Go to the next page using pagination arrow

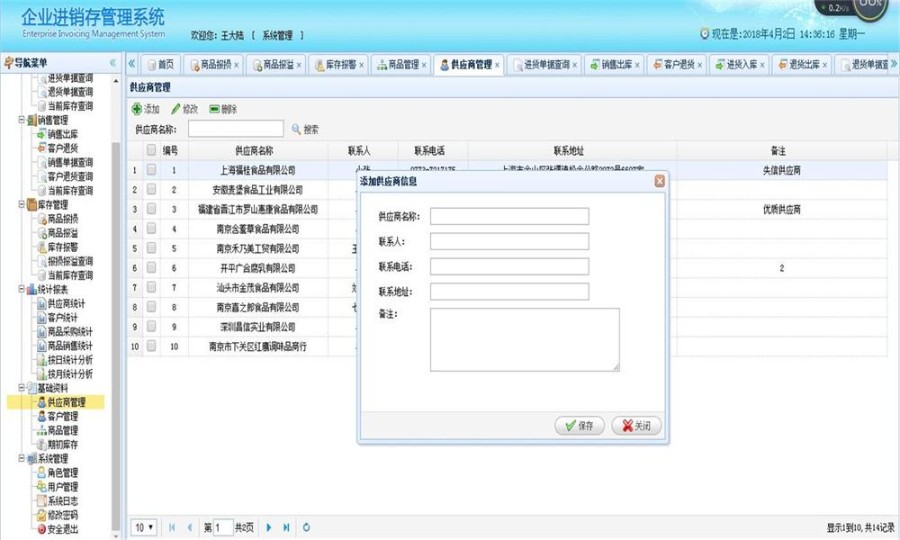pyautogui.click(x=269, y=527)
